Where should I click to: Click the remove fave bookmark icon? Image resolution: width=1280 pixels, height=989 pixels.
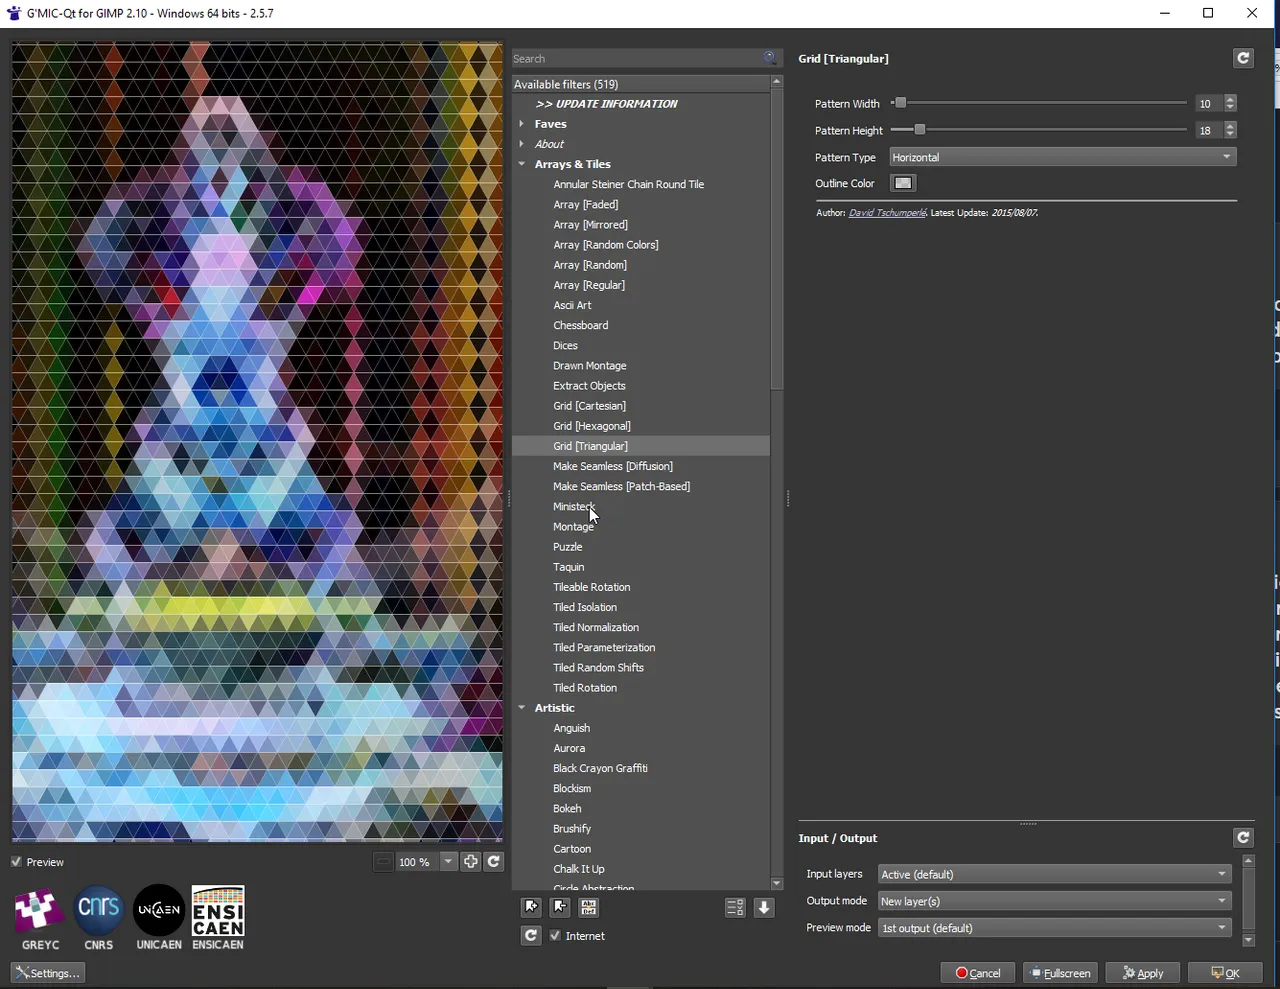click(560, 907)
